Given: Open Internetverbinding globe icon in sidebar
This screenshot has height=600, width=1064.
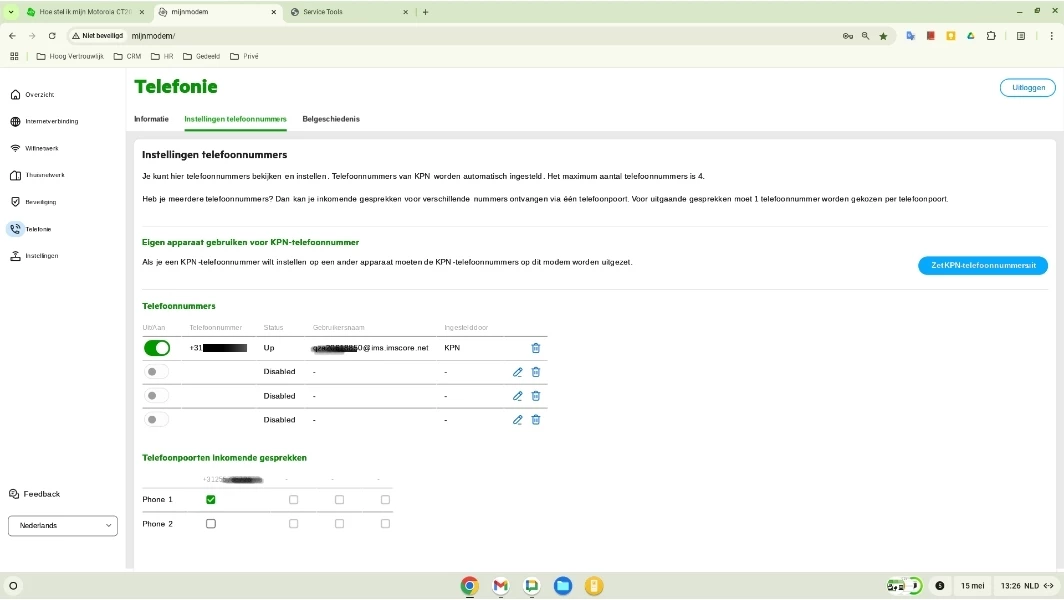Looking at the screenshot, I should coord(16,121).
